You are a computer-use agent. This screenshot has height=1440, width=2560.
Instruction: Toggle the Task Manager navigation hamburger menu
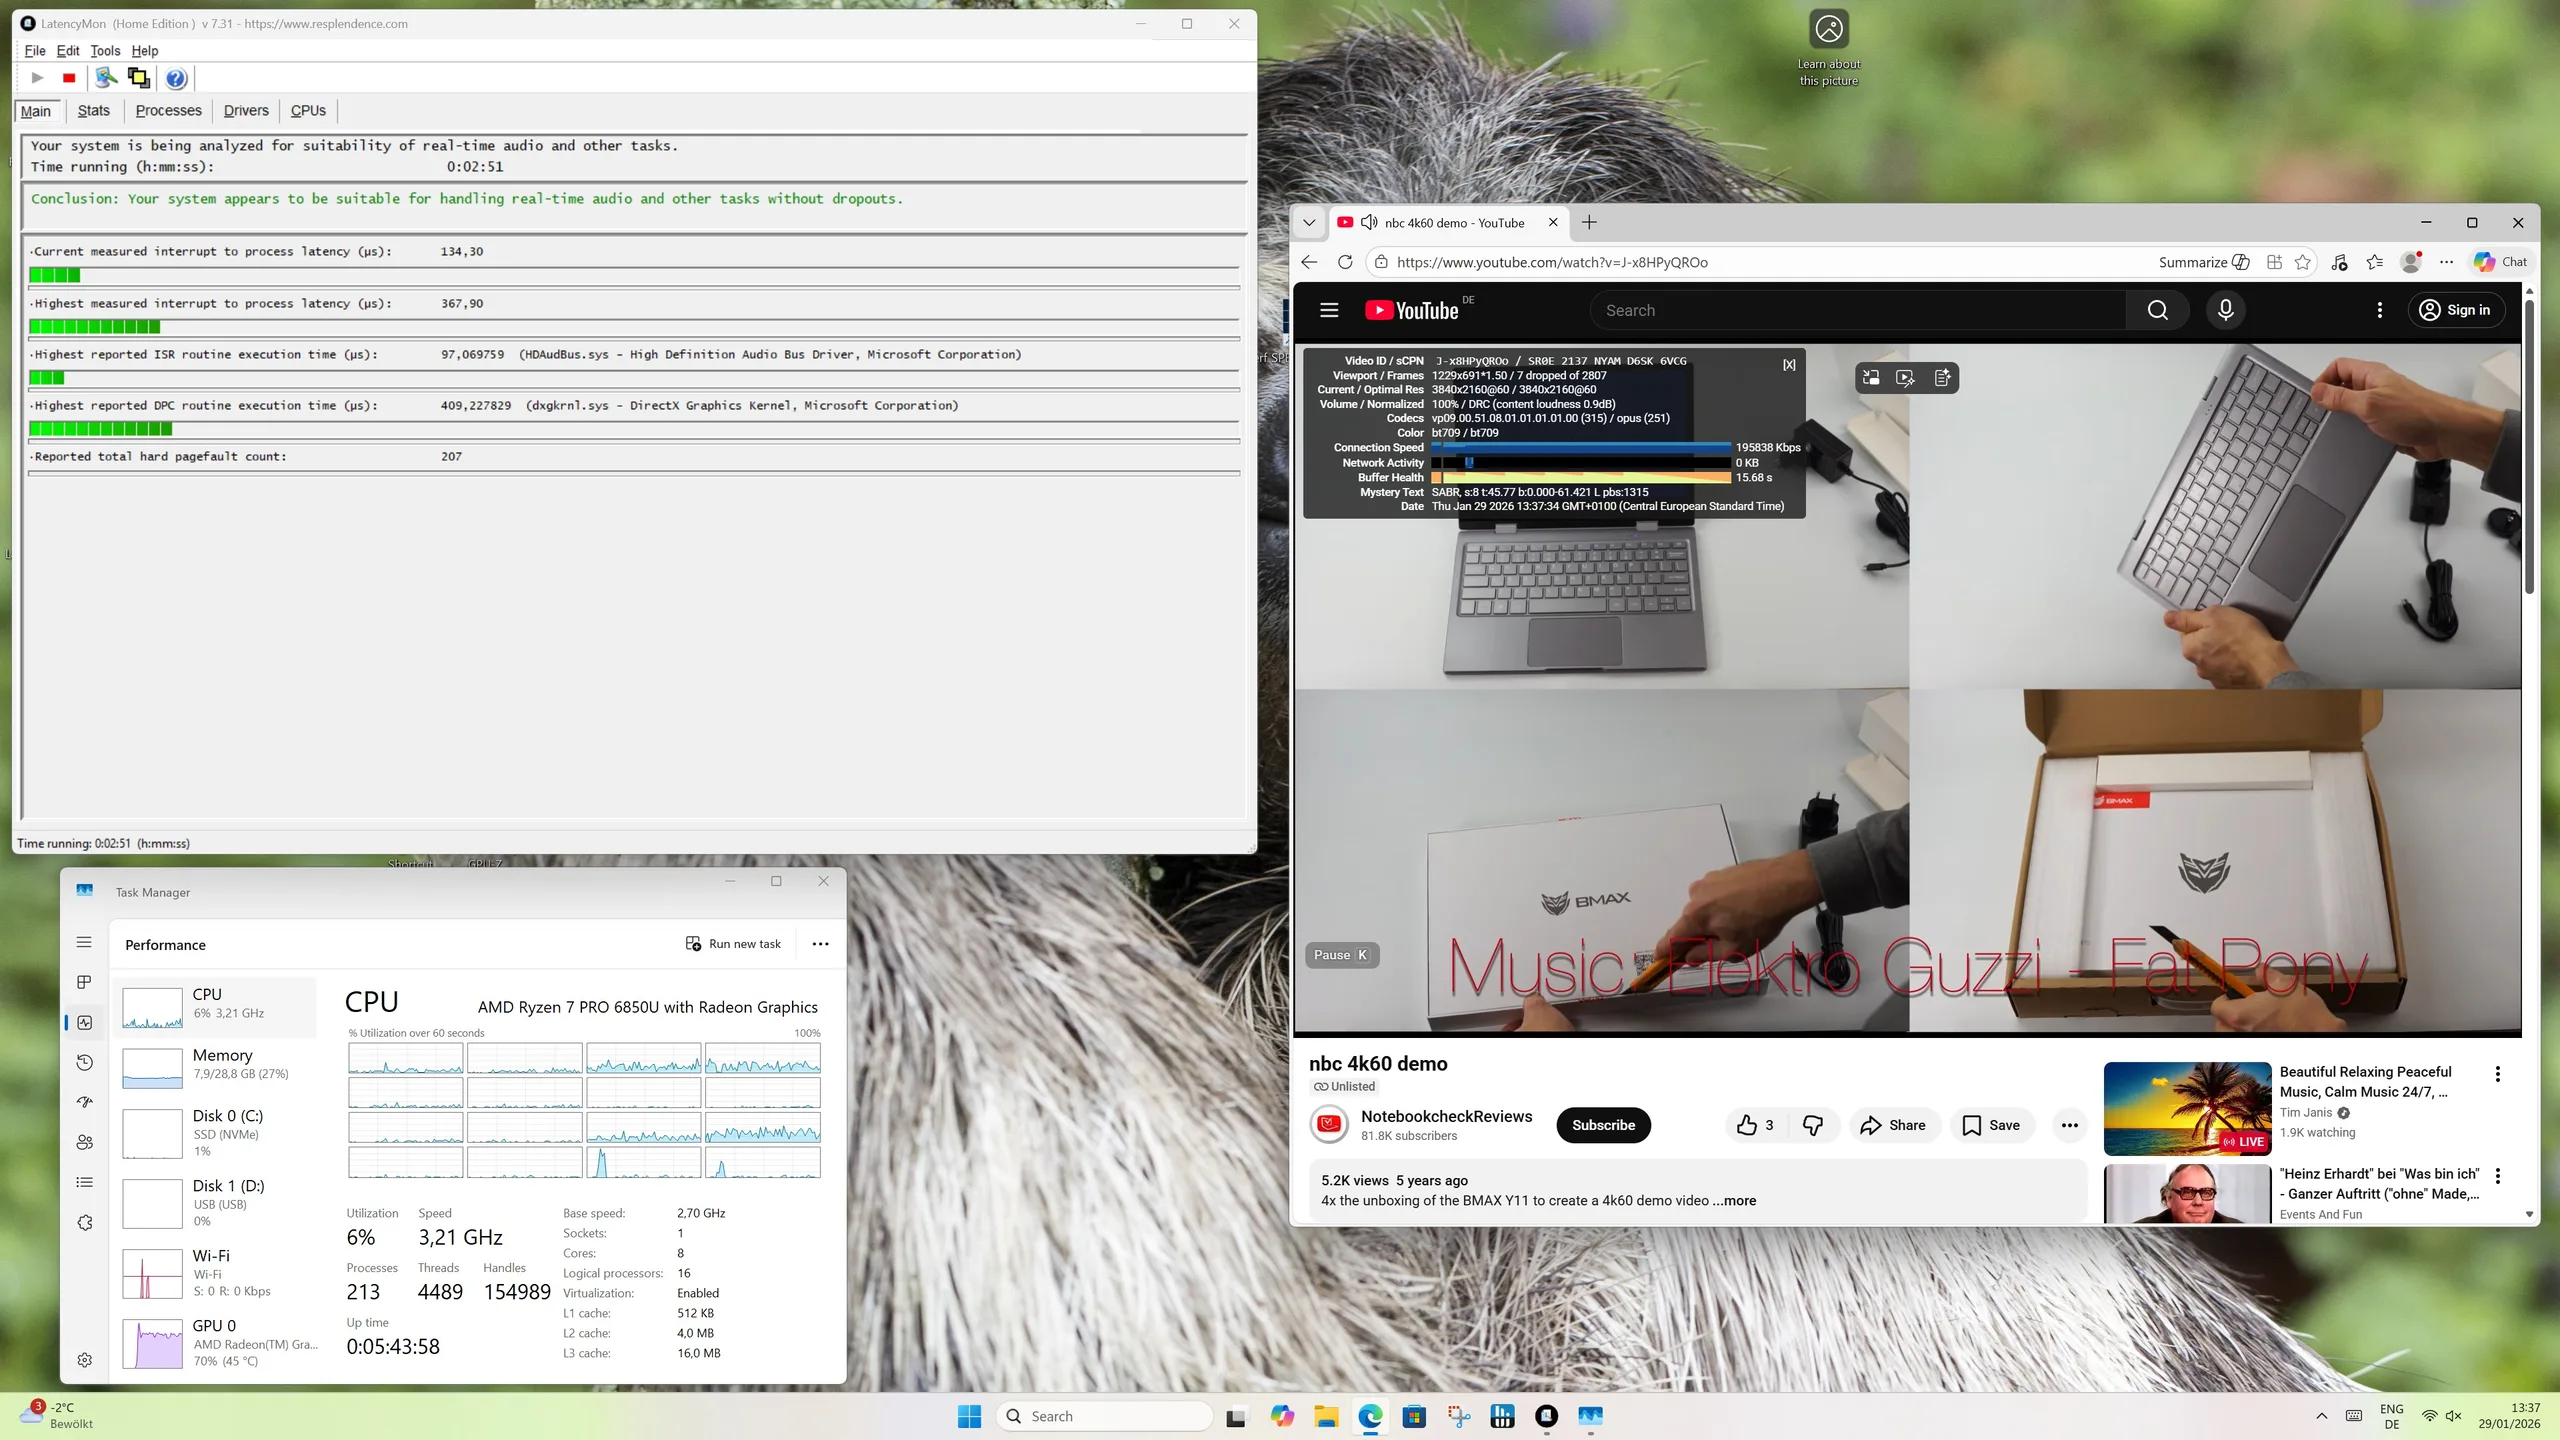point(84,942)
